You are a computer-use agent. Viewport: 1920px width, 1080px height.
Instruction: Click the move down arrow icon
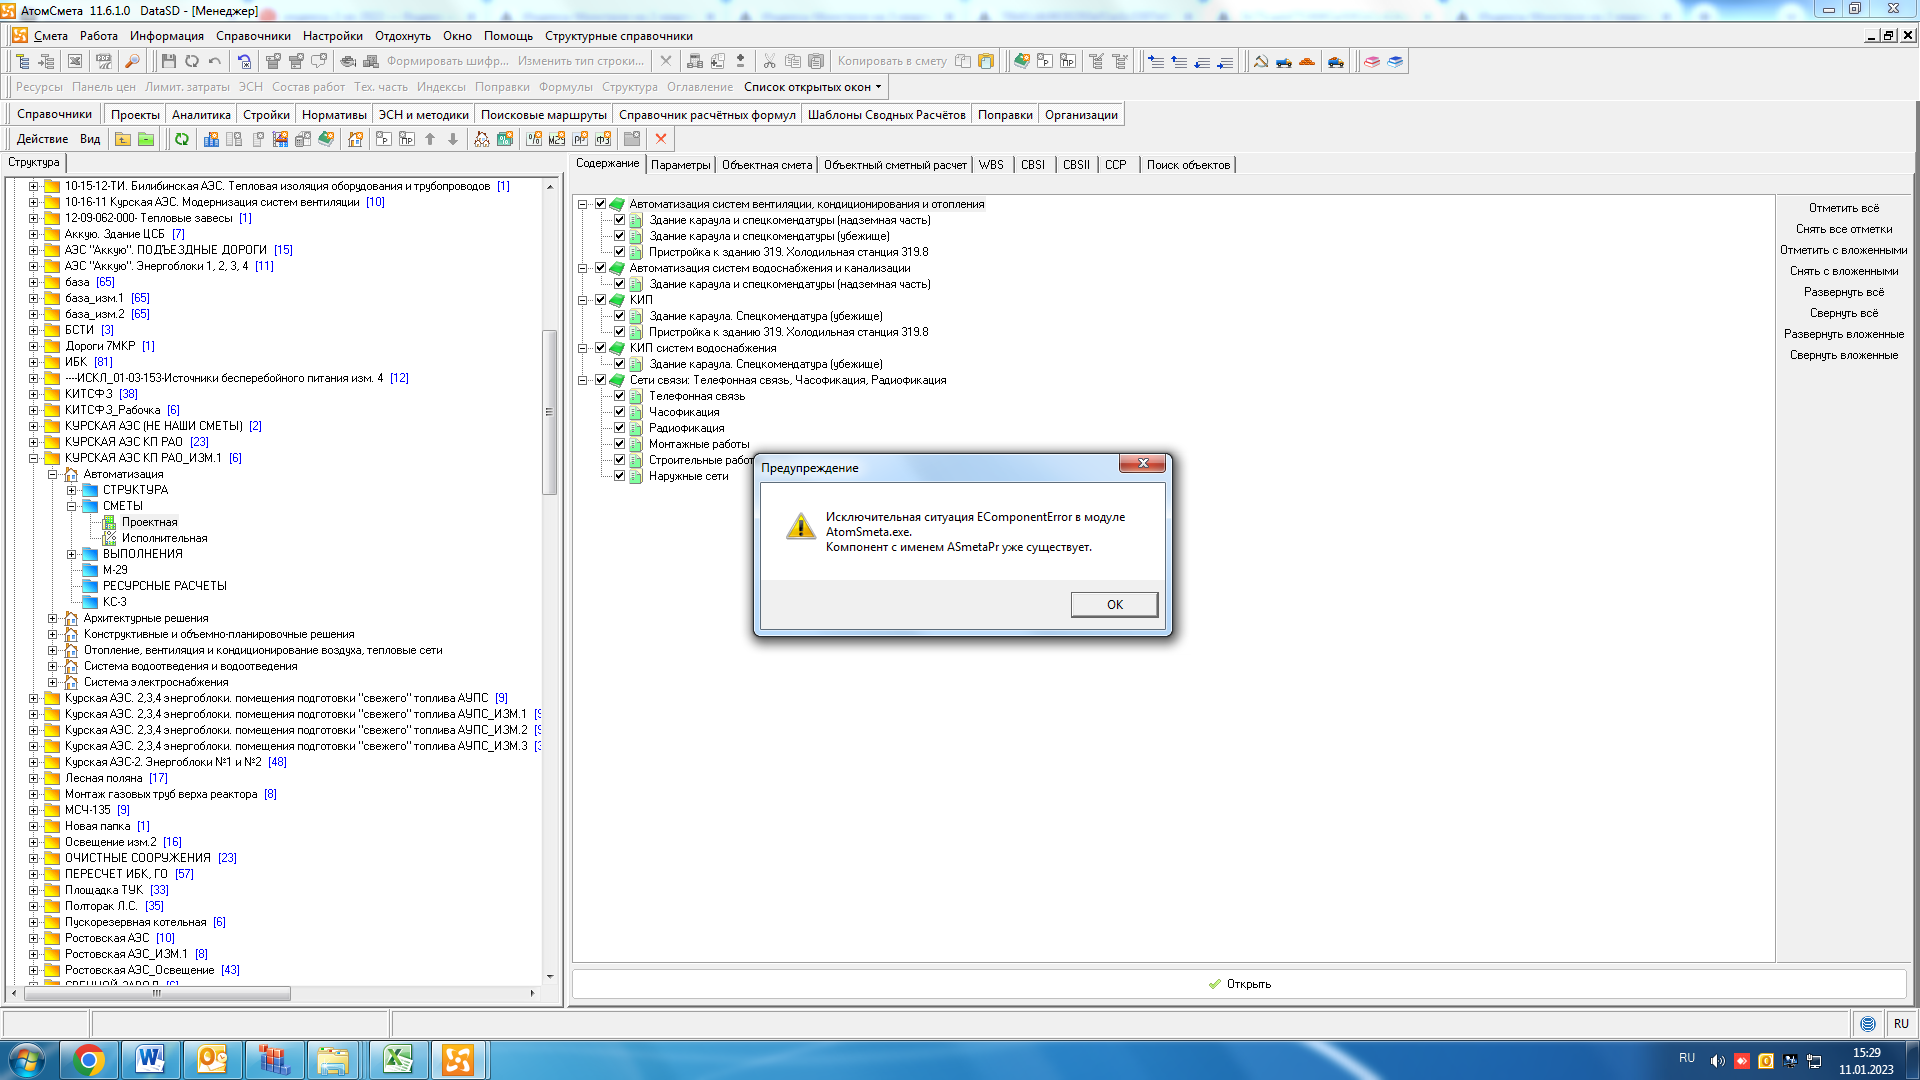453,139
